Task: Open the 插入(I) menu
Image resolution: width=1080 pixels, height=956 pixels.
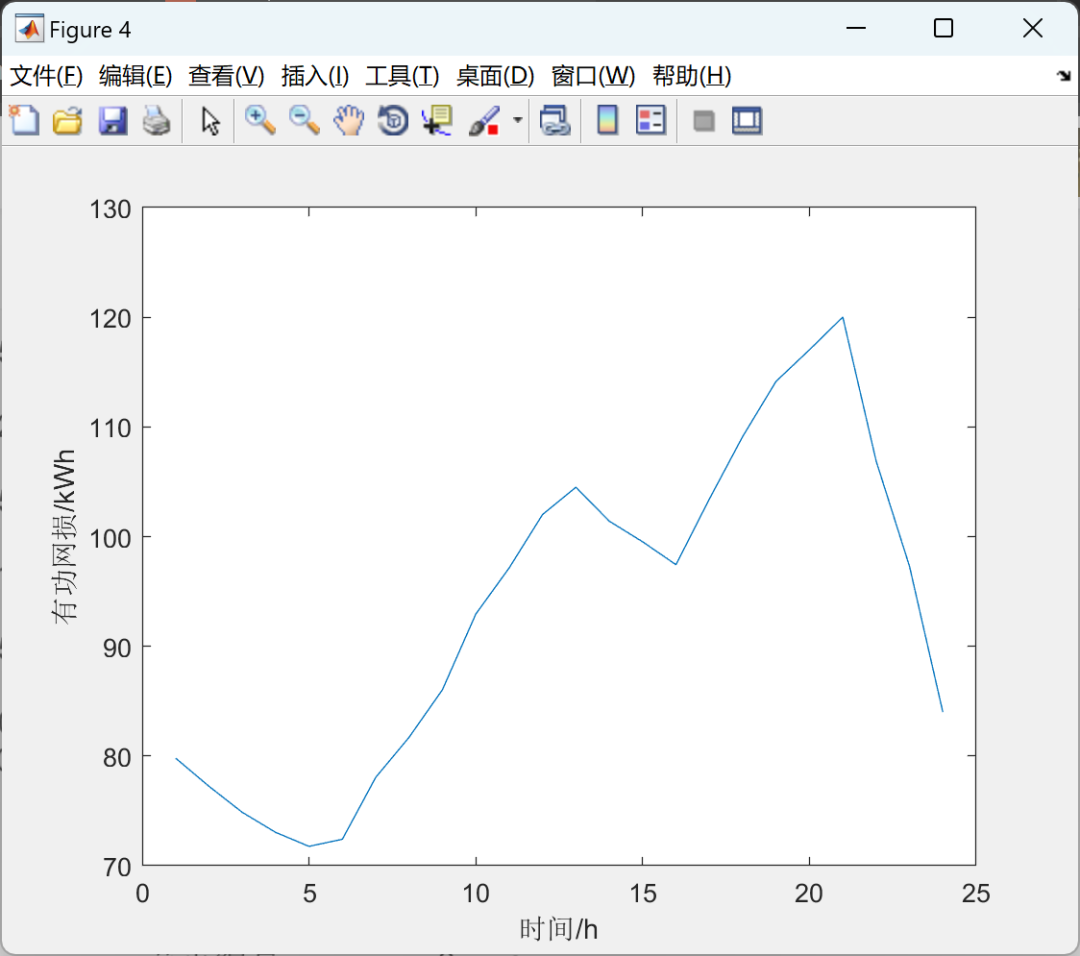Action: point(315,76)
